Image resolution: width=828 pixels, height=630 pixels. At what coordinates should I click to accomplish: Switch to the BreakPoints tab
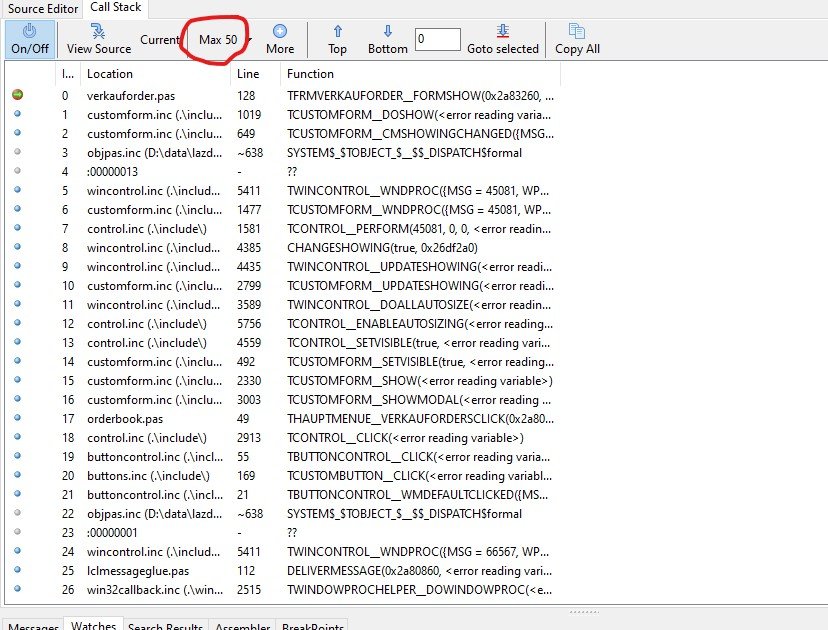pyautogui.click(x=313, y=625)
